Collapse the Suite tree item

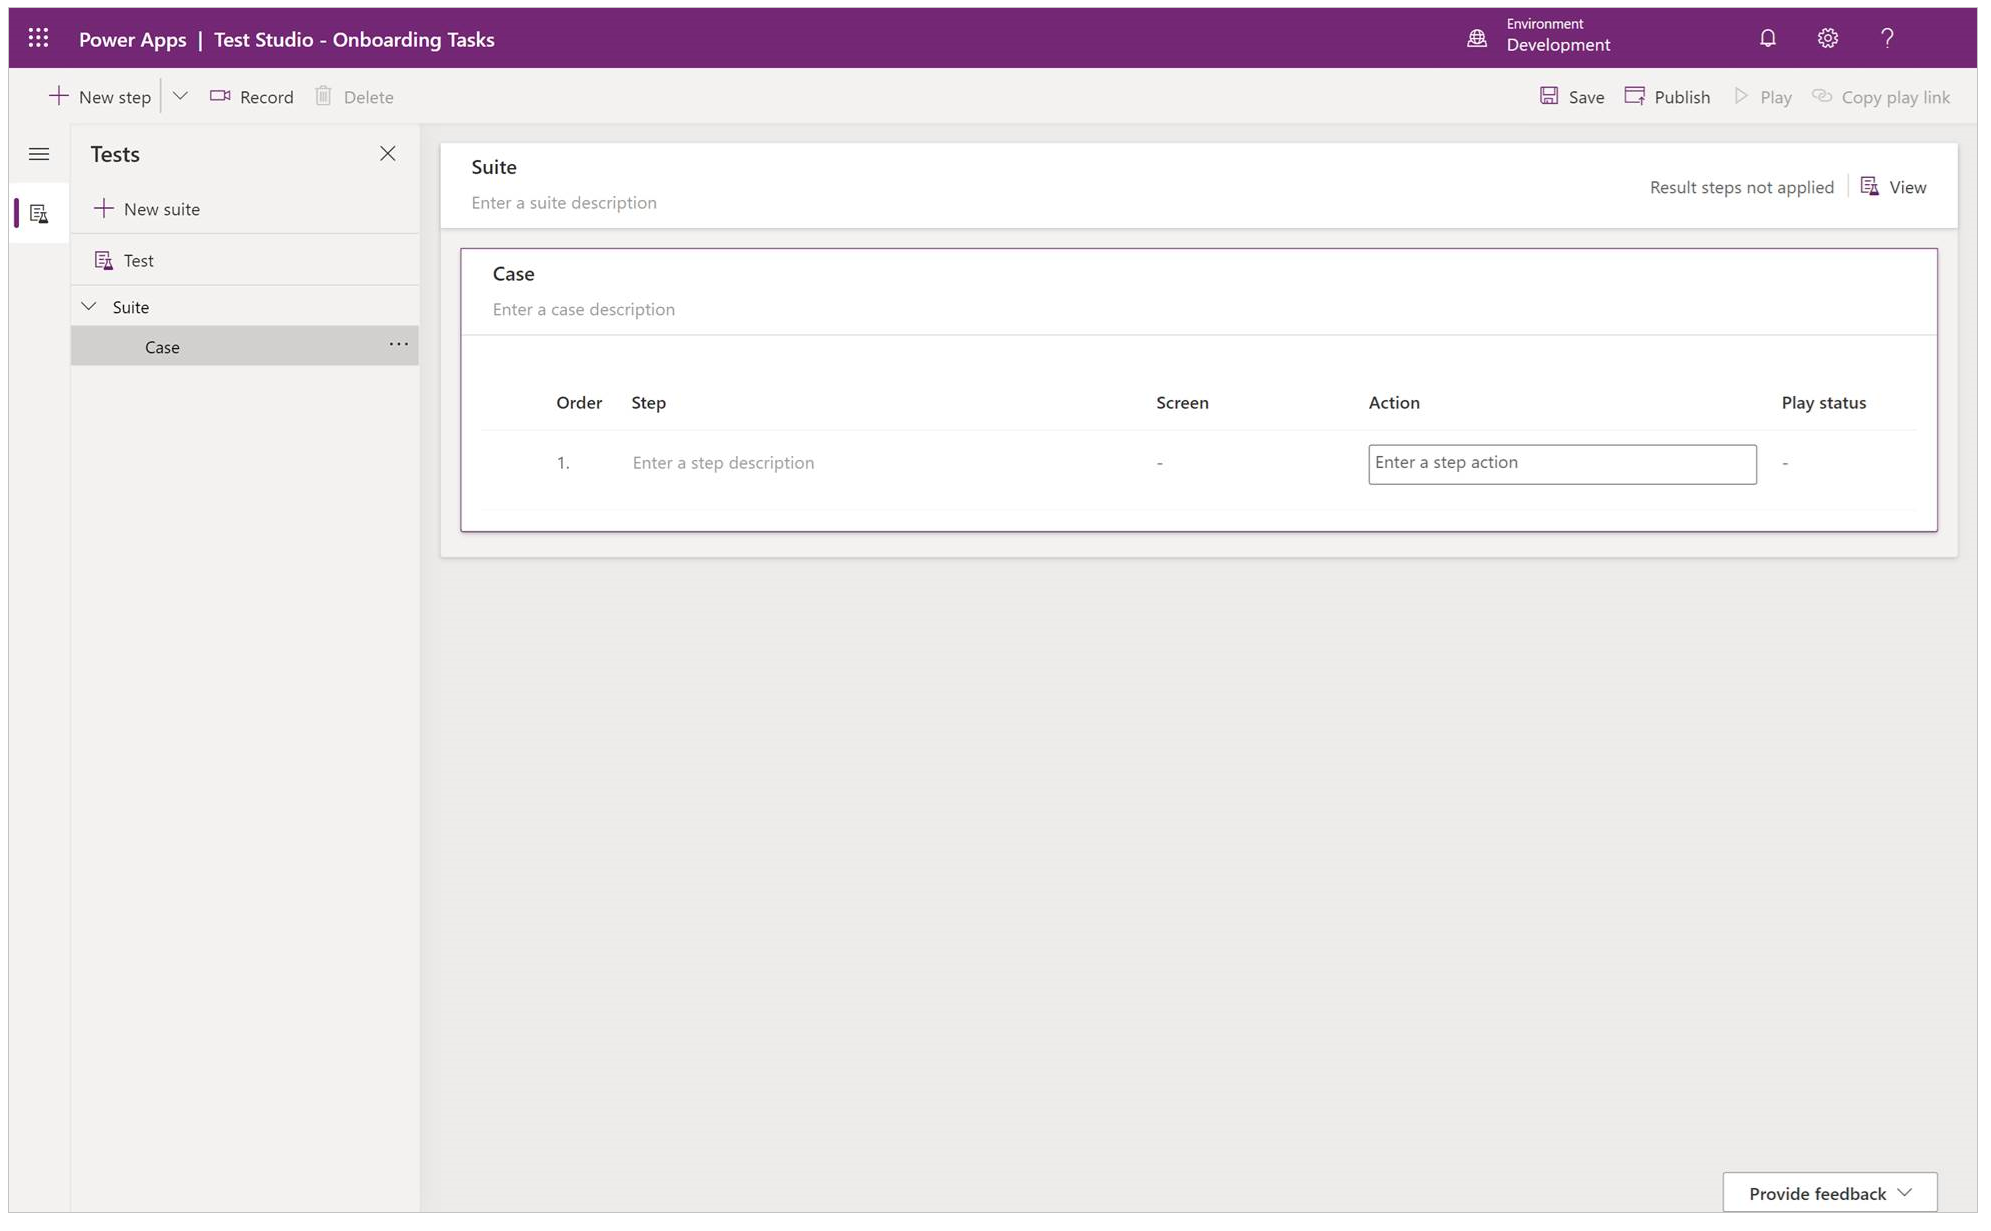[x=90, y=306]
